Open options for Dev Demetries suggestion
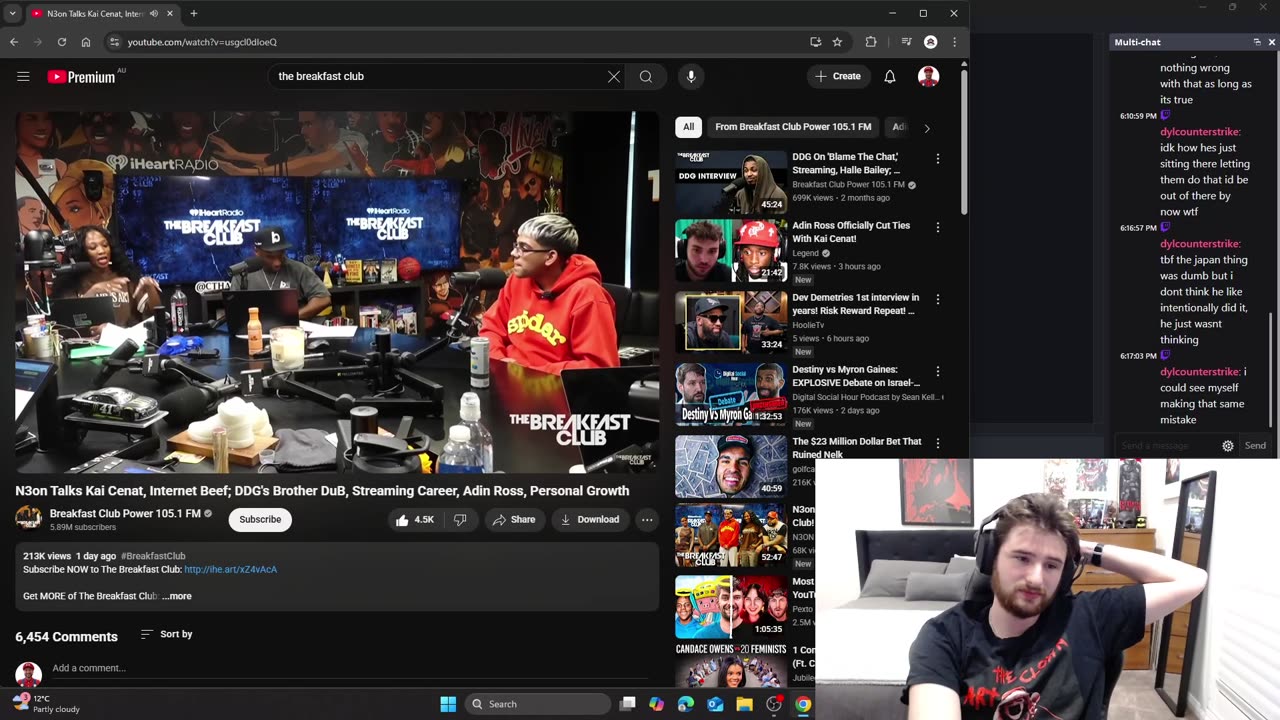The height and width of the screenshot is (720, 1280). (937, 299)
